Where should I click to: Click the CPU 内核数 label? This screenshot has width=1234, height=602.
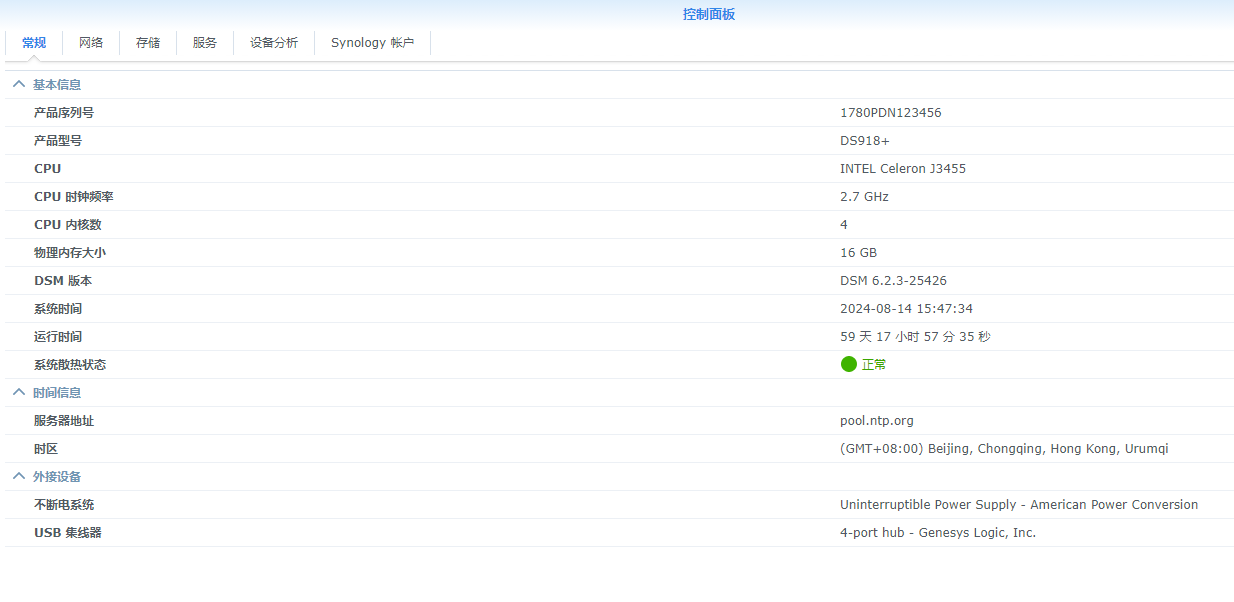click(68, 225)
